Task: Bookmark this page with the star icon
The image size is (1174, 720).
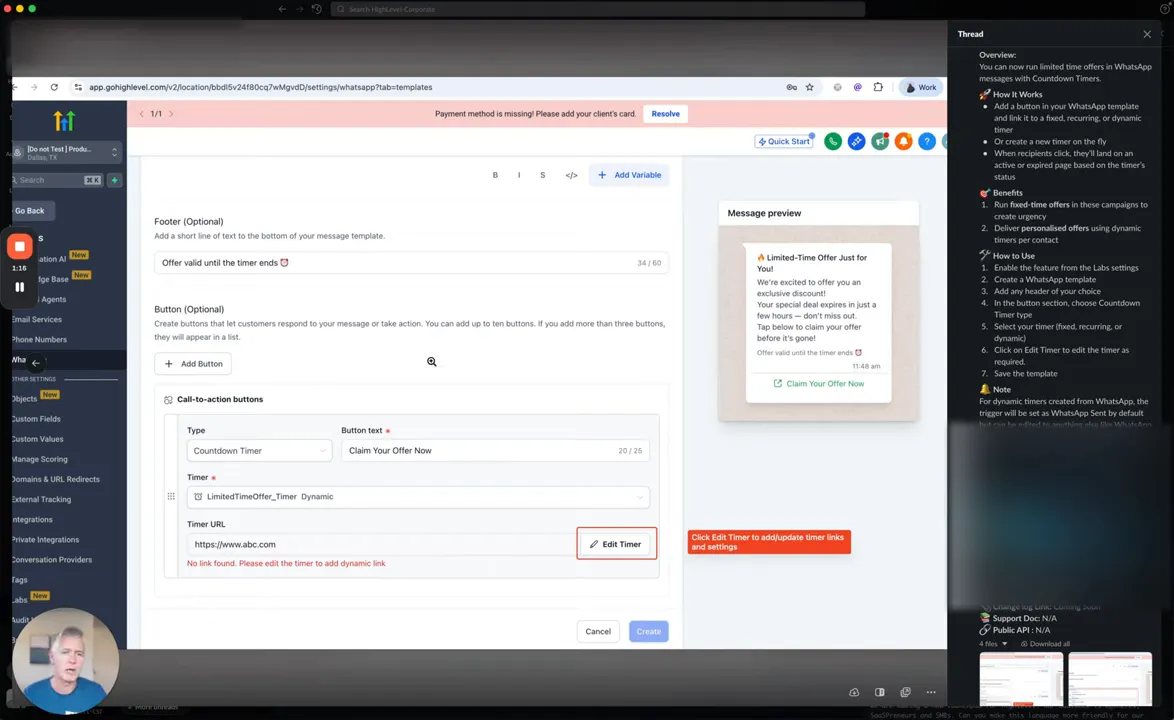Action: point(809,88)
